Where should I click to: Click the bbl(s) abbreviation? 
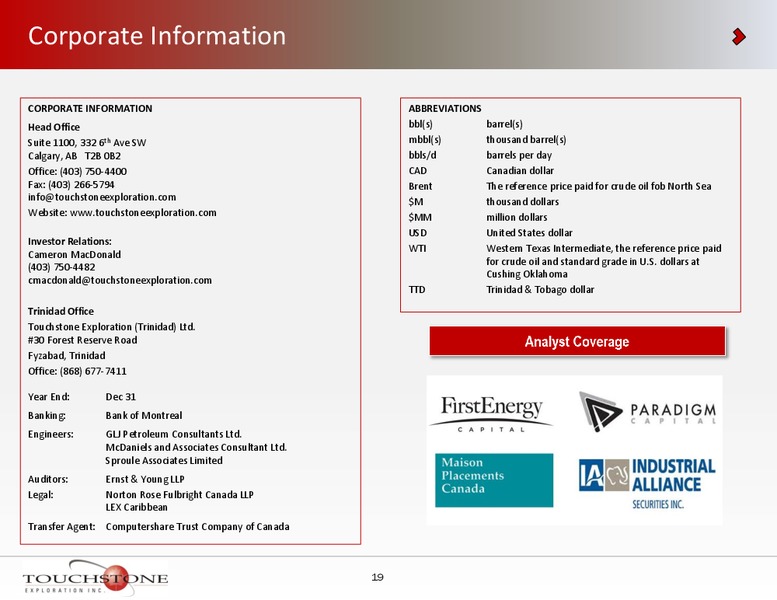pyautogui.click(x=421, y=124)
